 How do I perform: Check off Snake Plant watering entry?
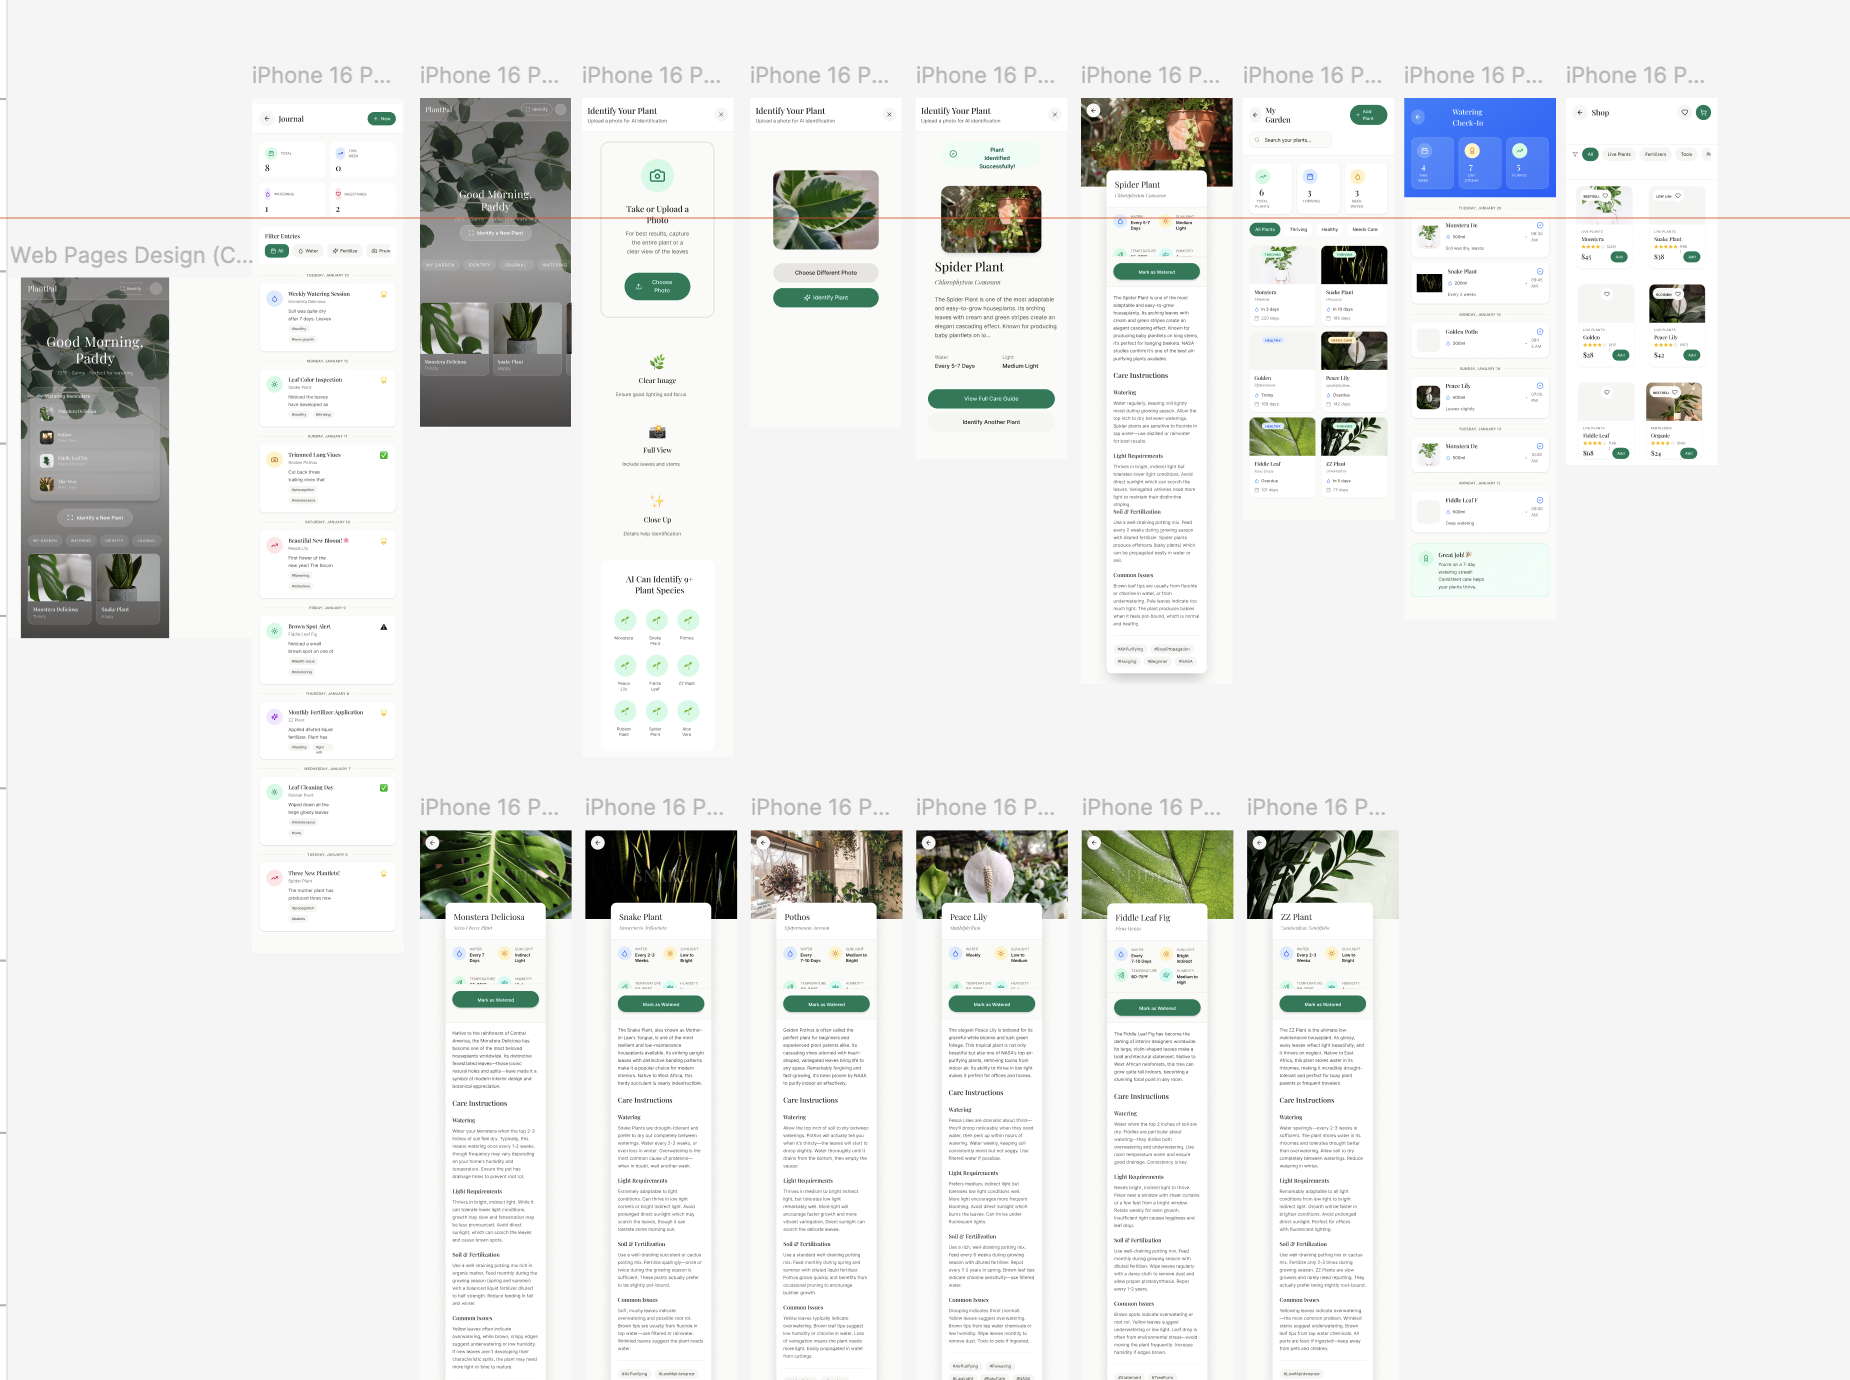1540,271
